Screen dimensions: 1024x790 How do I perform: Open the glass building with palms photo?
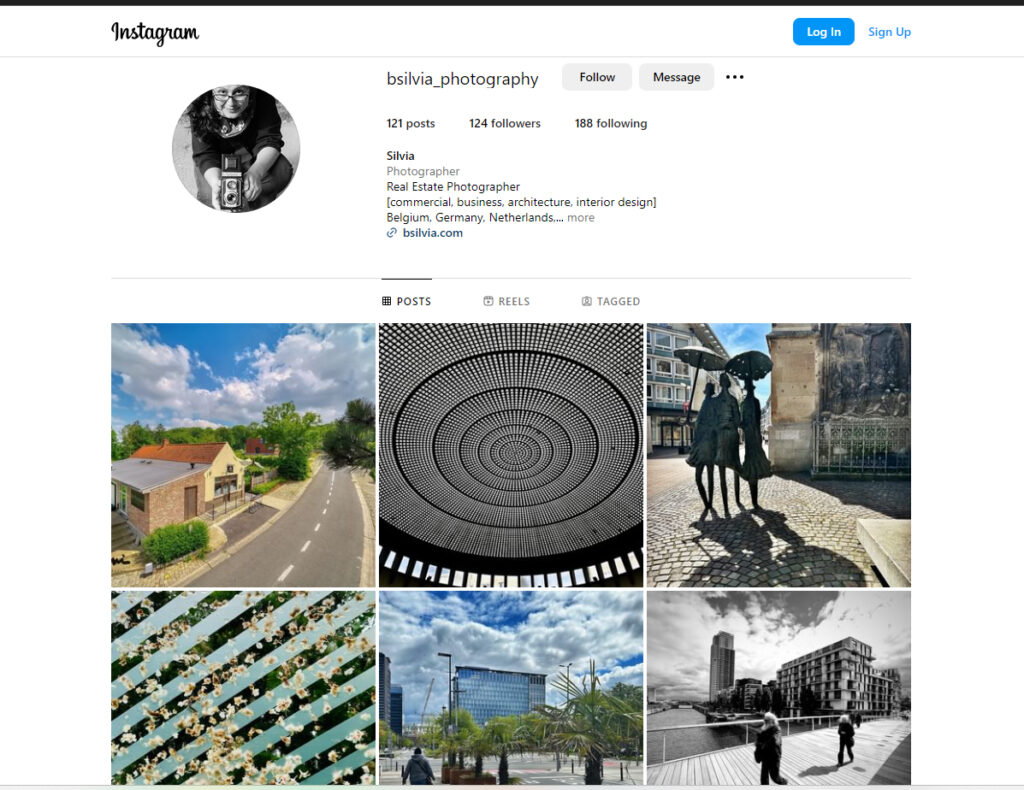[x=511, y=687]
